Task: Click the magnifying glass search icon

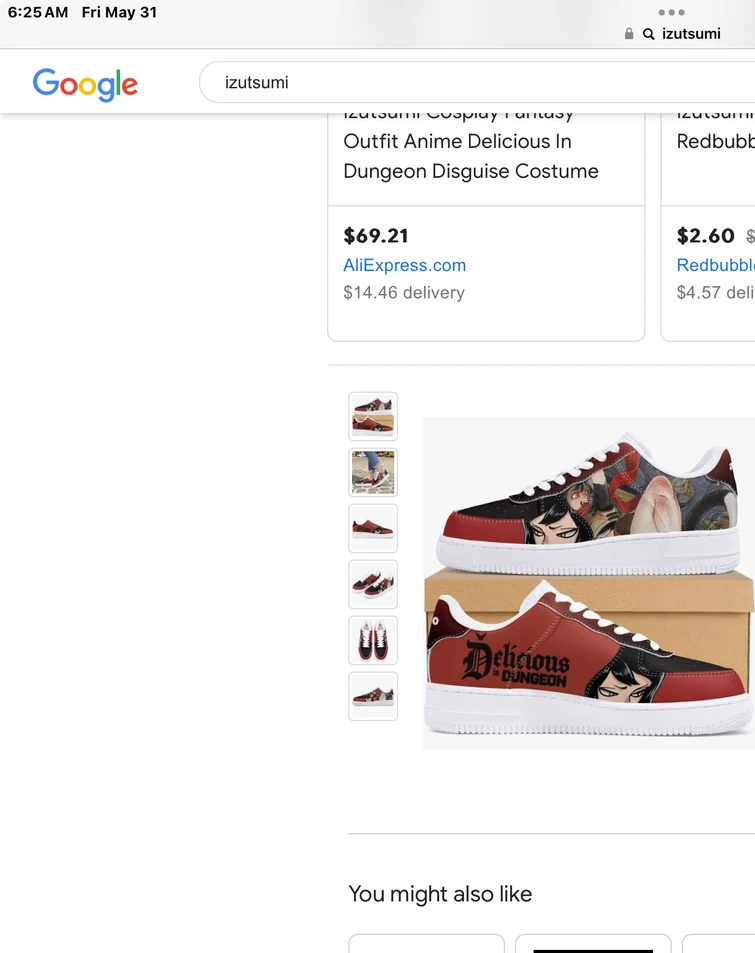Action: click(648, 33)
